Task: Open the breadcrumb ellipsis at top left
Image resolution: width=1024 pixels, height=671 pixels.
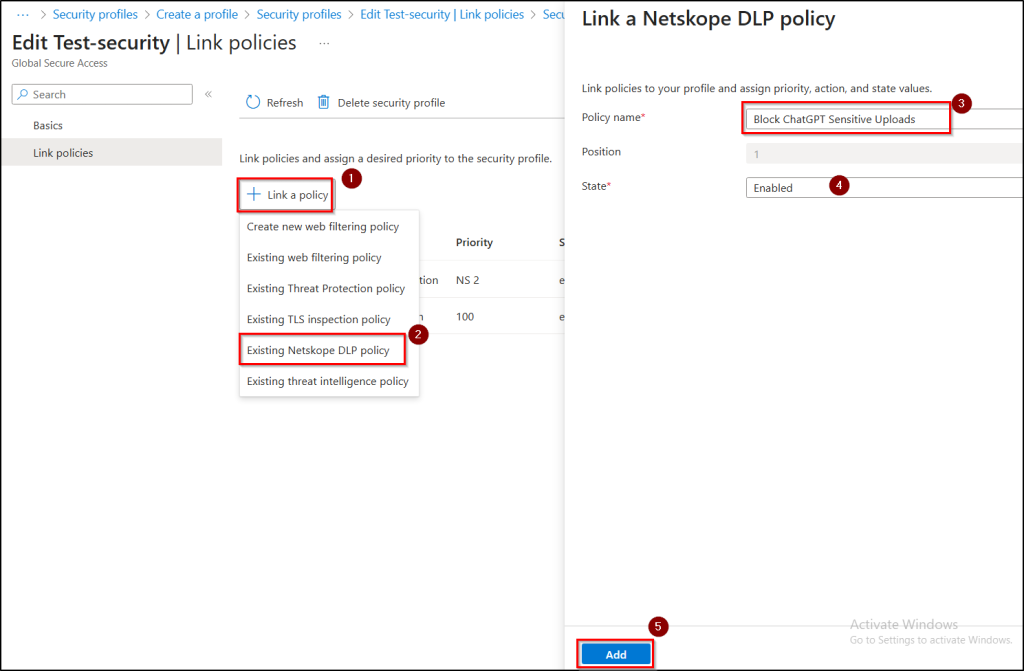Action: pyautogui.click(x=23, y=15)
